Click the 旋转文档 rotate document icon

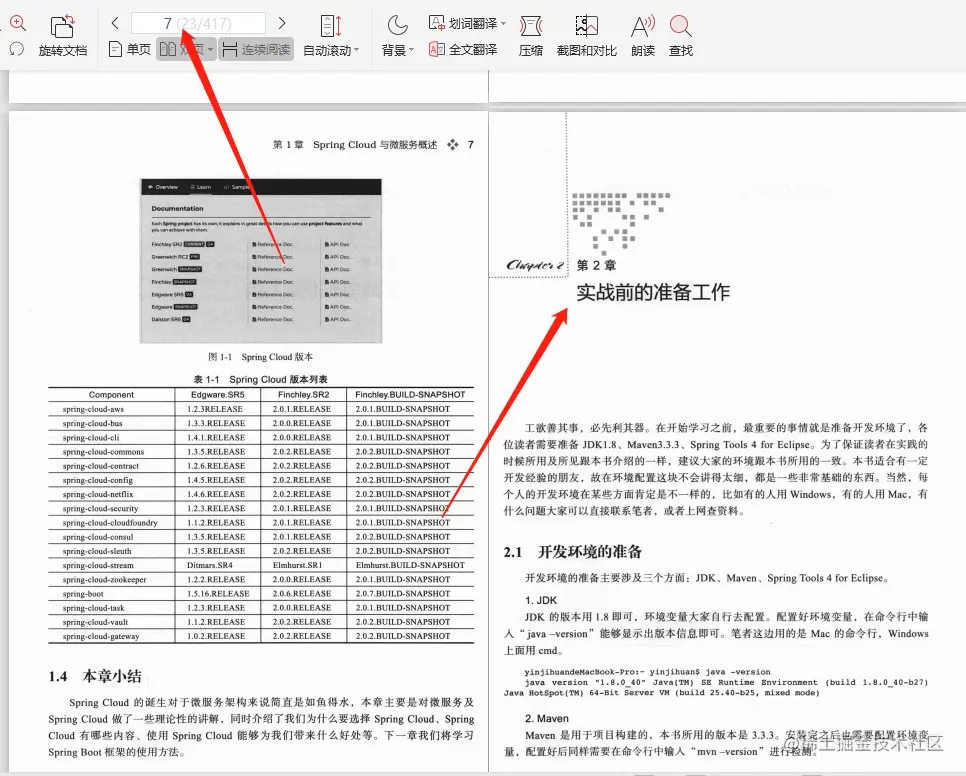click(x=62, y=26)
